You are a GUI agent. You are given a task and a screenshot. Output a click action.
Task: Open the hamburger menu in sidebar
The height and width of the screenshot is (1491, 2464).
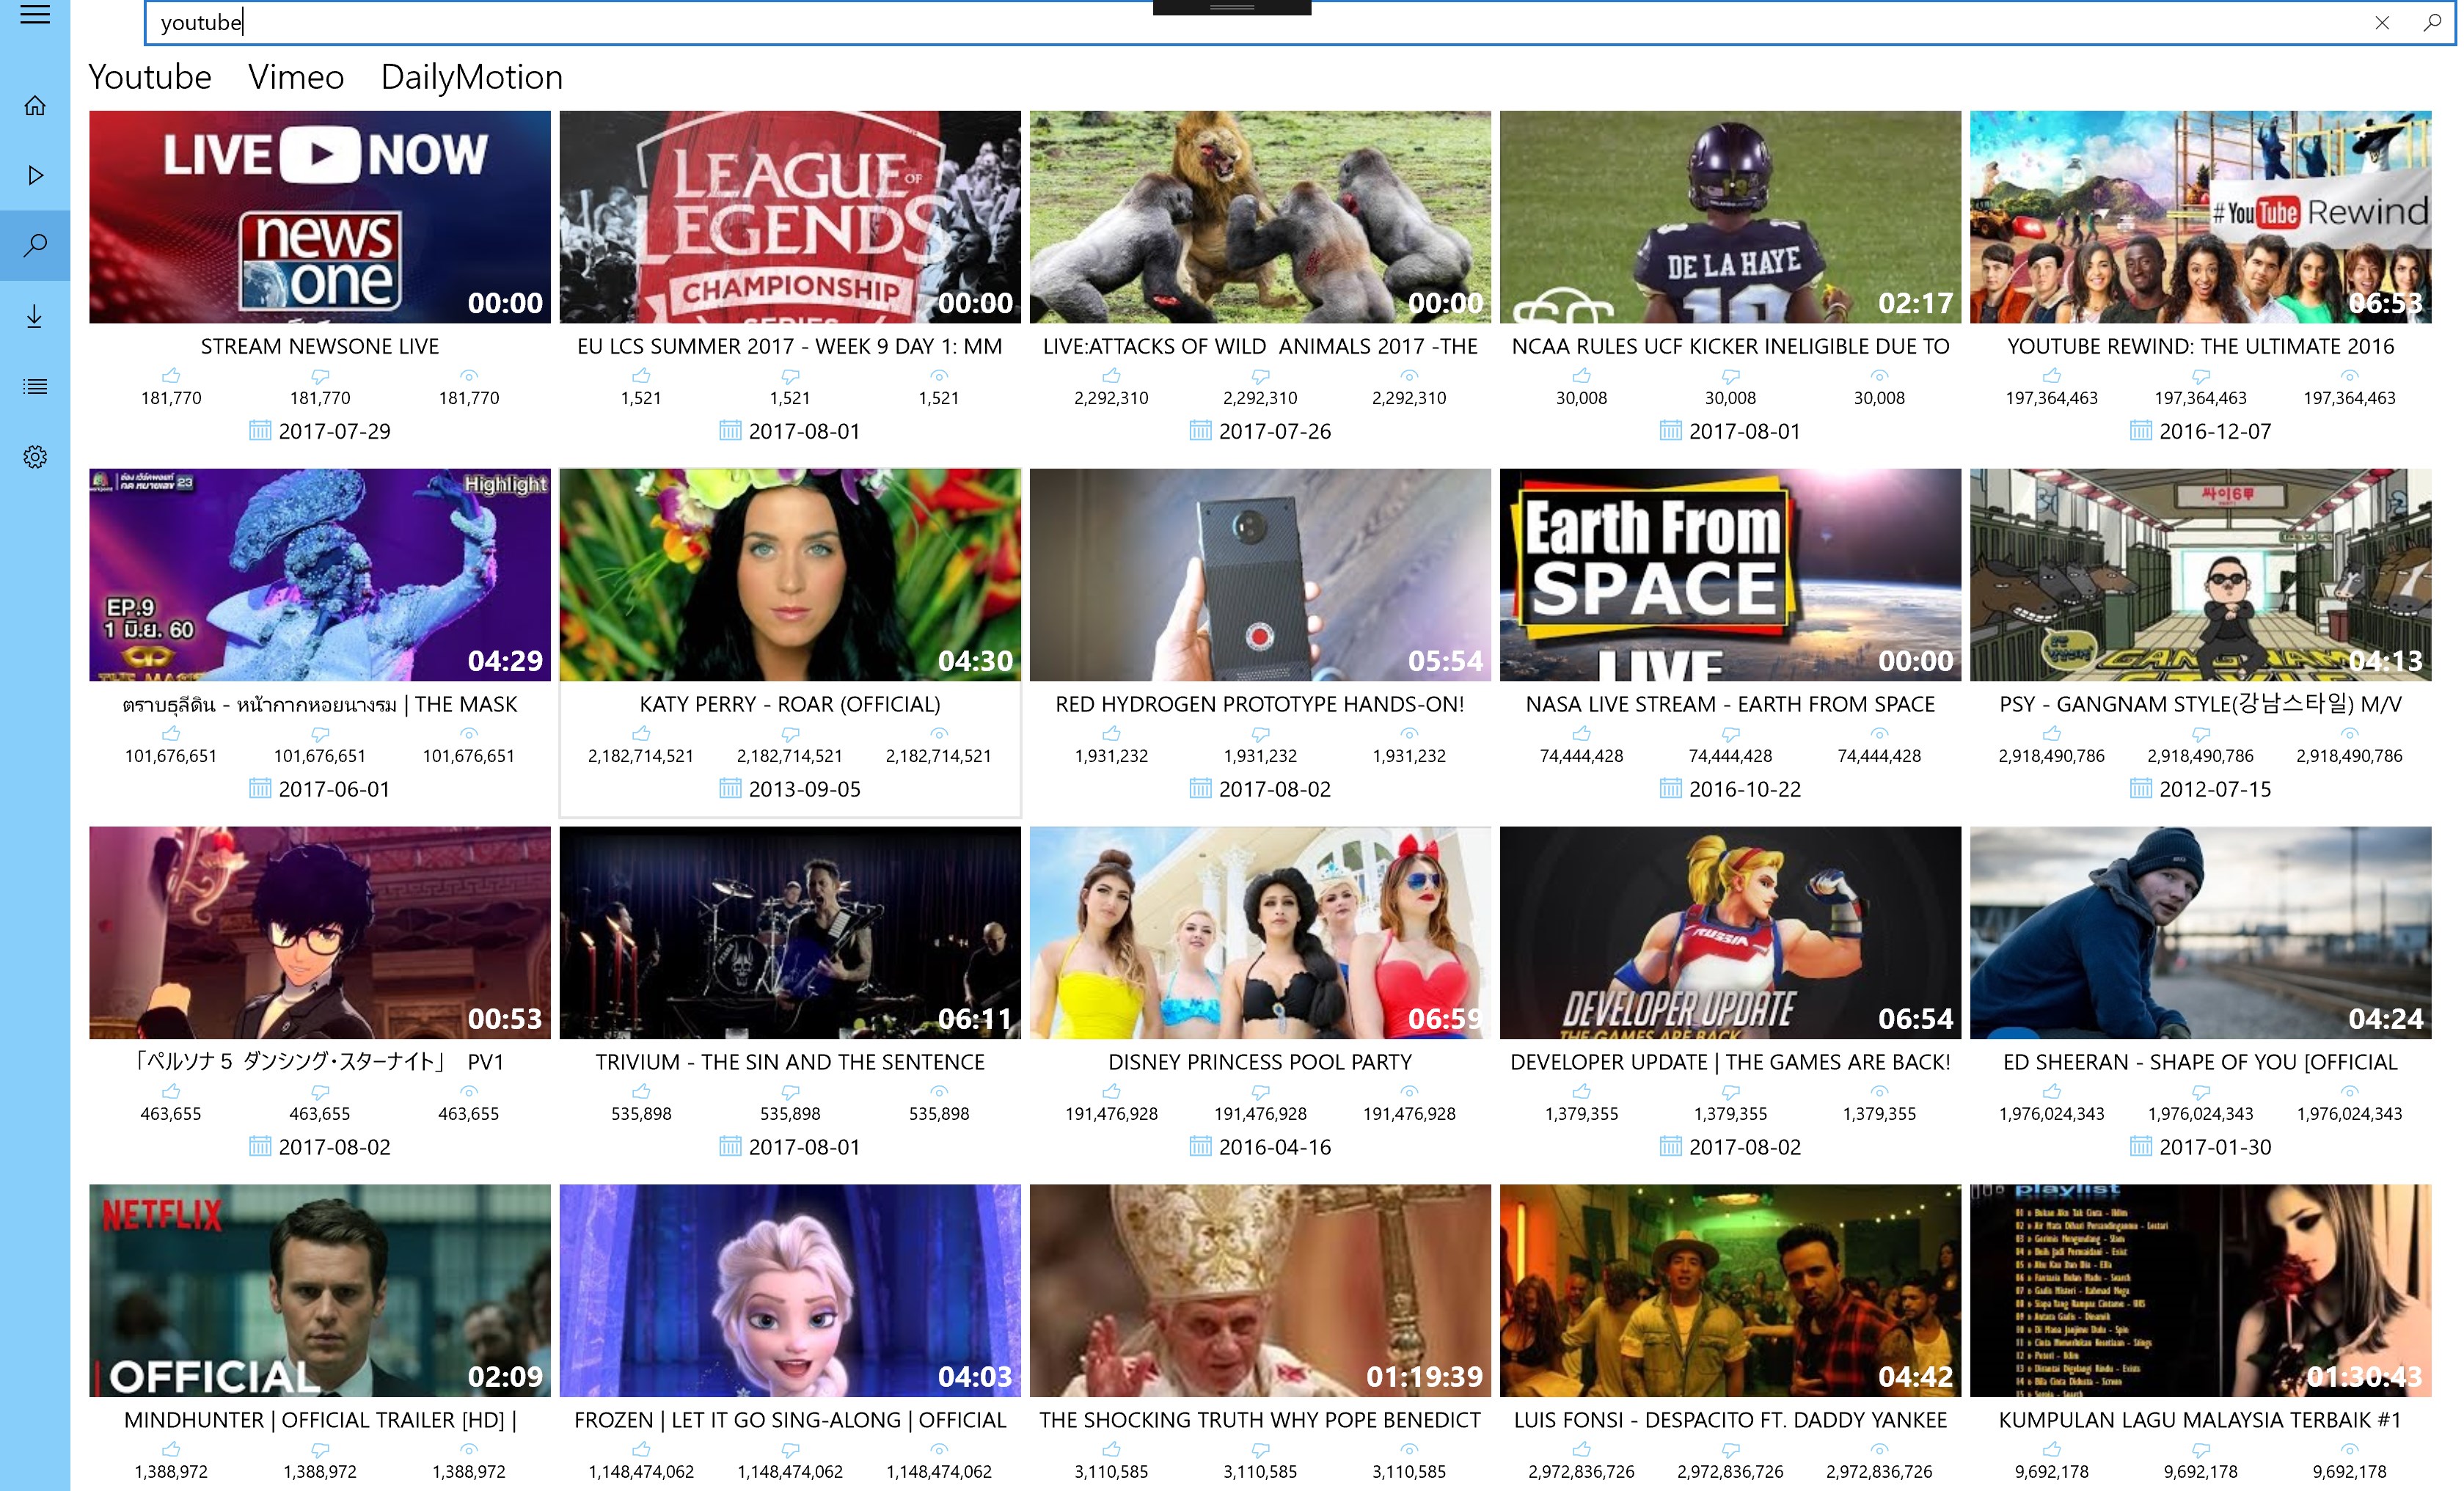pos(35,14)
